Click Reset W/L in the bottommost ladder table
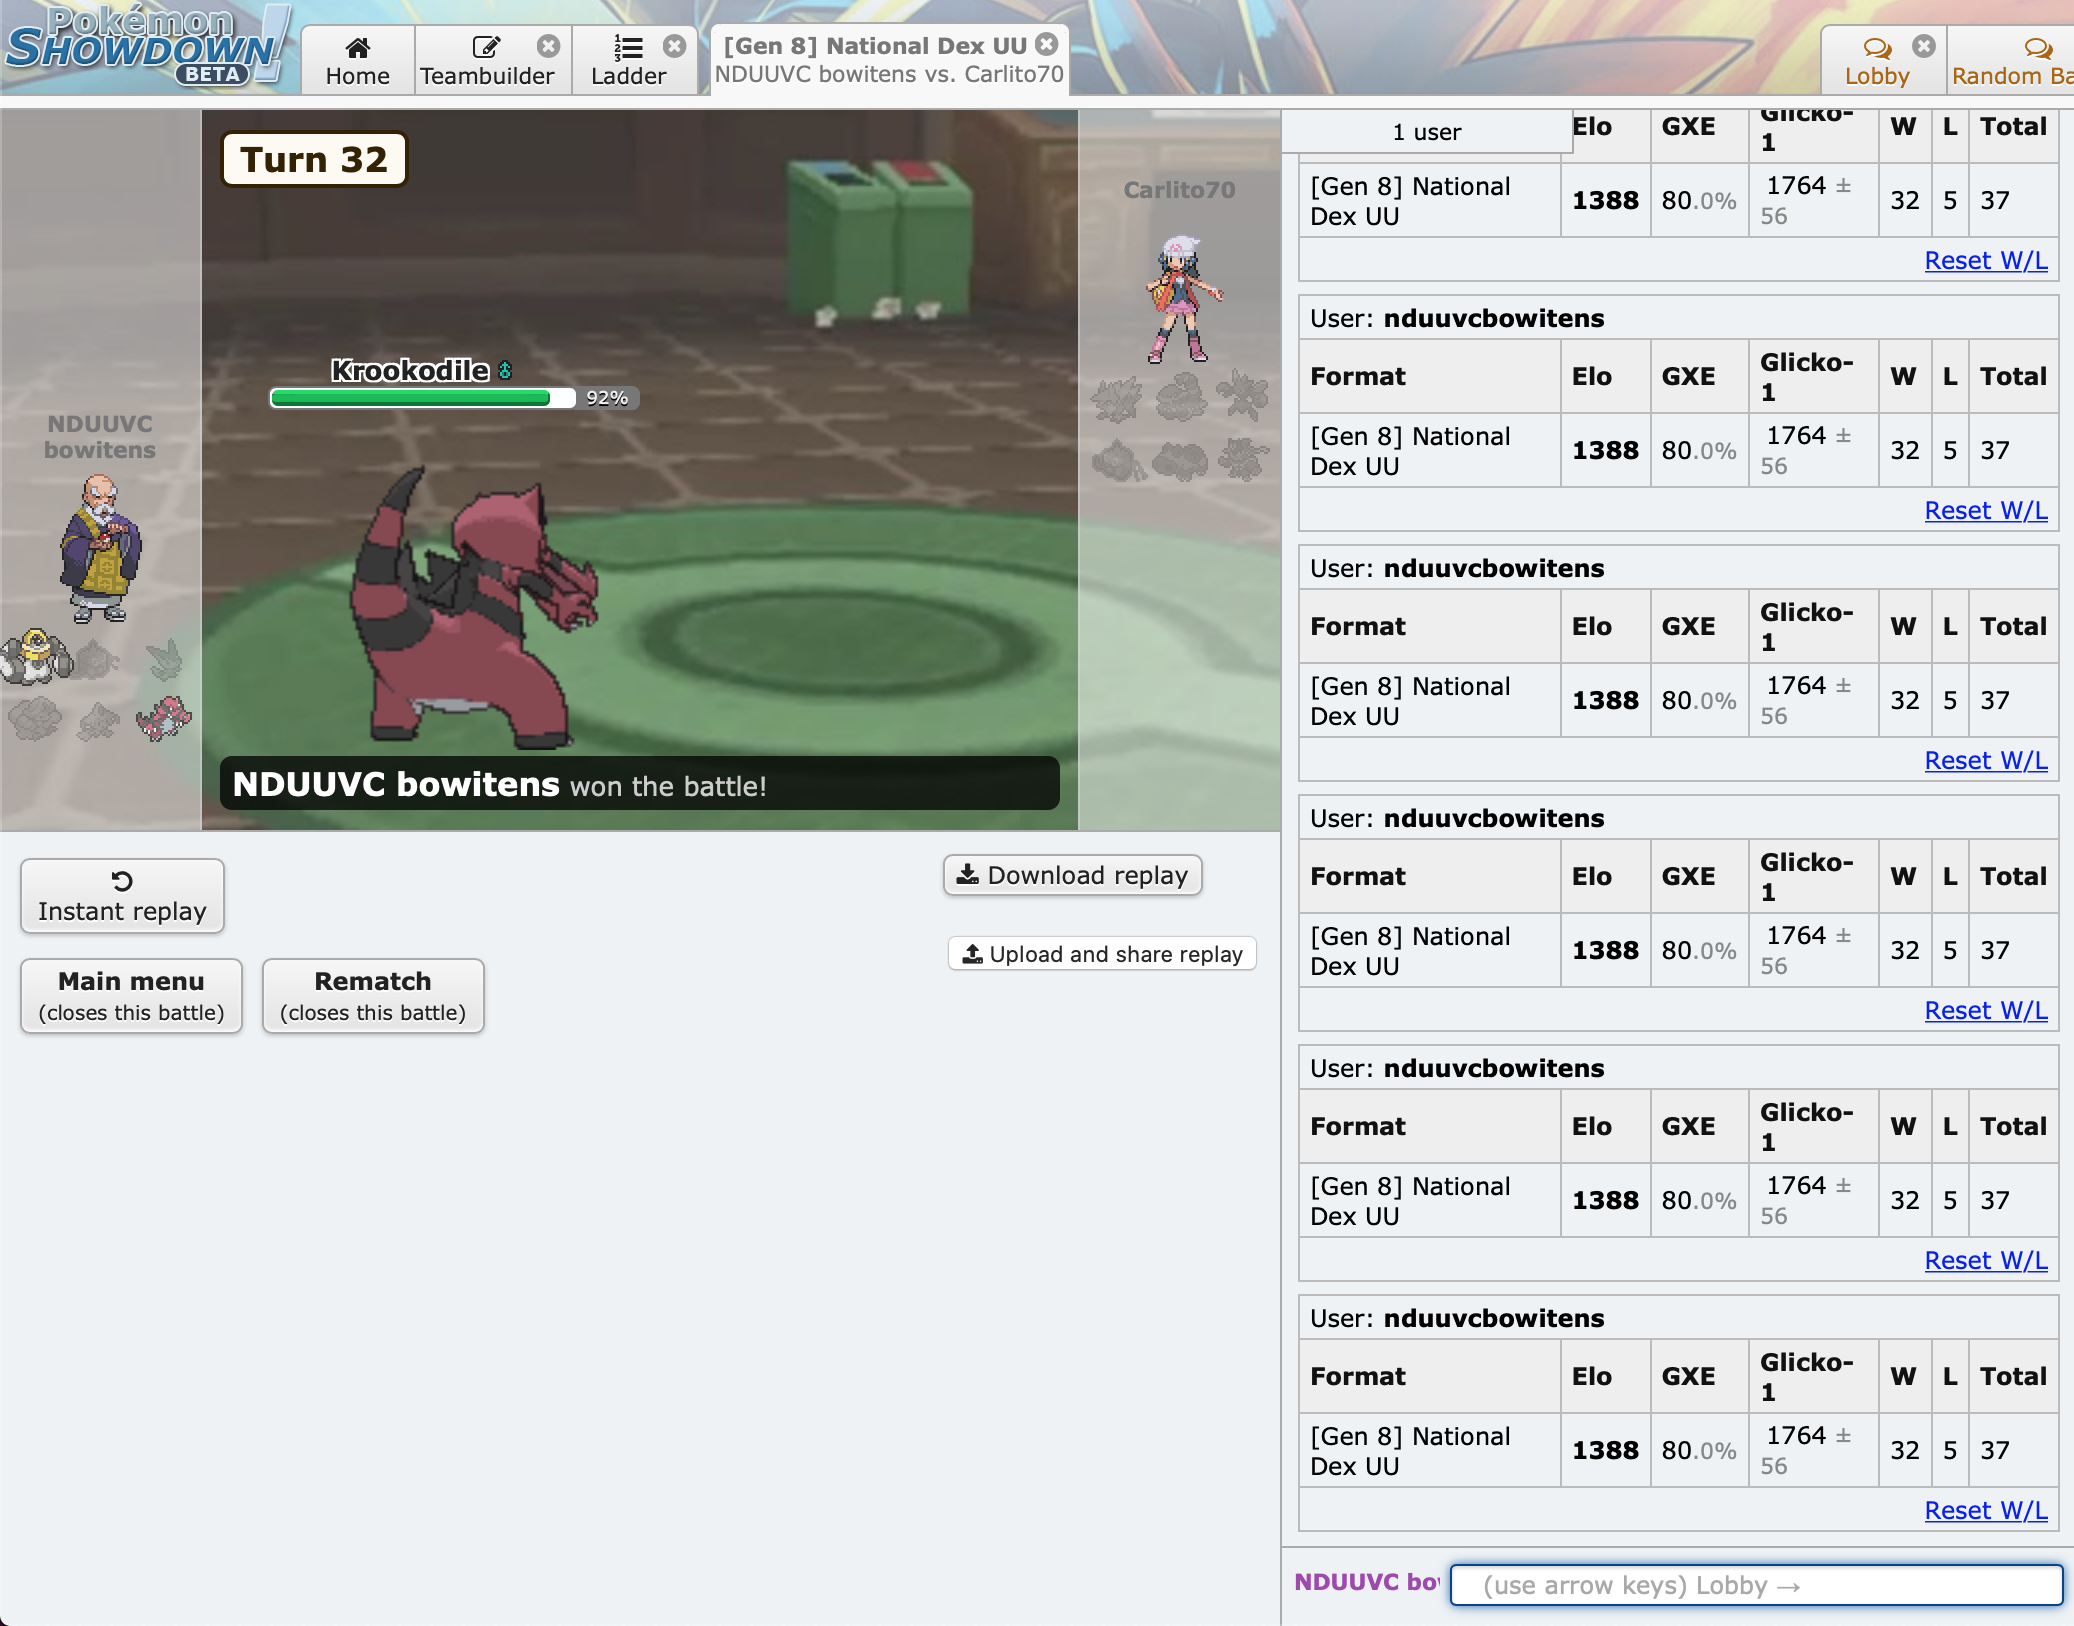Image resolution: width=2074 pixels, height=1626 pixels. (x=1985, y=1510)
